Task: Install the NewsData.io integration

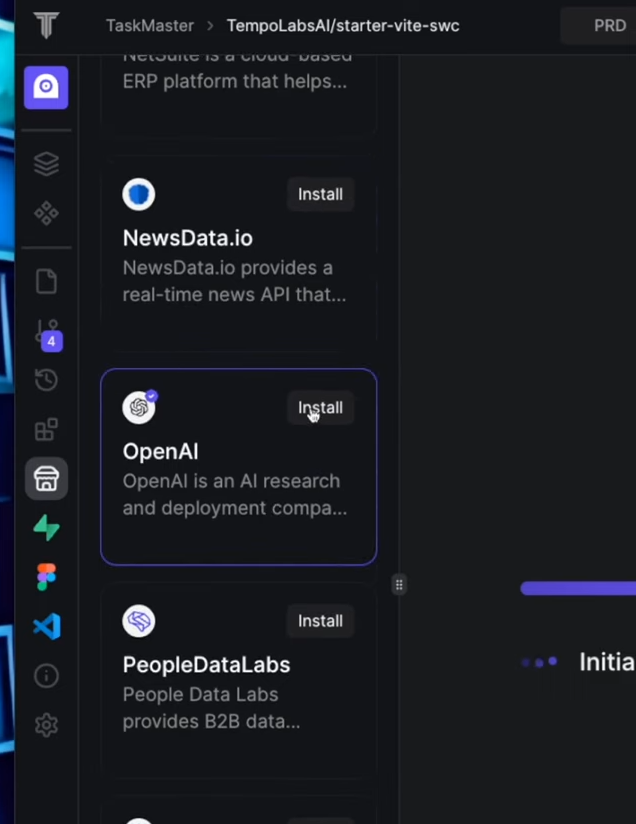Action: click(x=321, y=194)
